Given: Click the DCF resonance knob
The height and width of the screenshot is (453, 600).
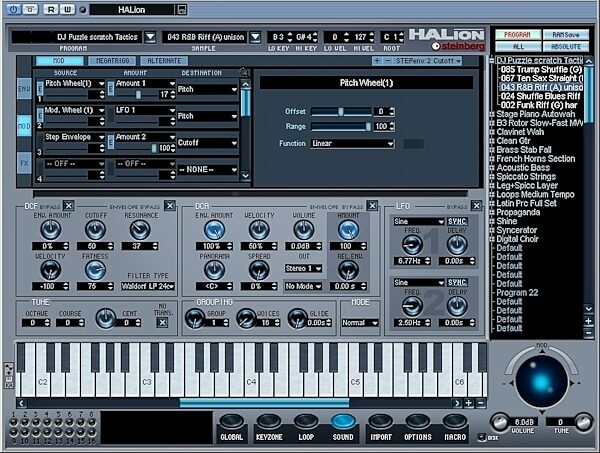Looking at the screenshot, I should pyautogui.click(x=140, y=230).
